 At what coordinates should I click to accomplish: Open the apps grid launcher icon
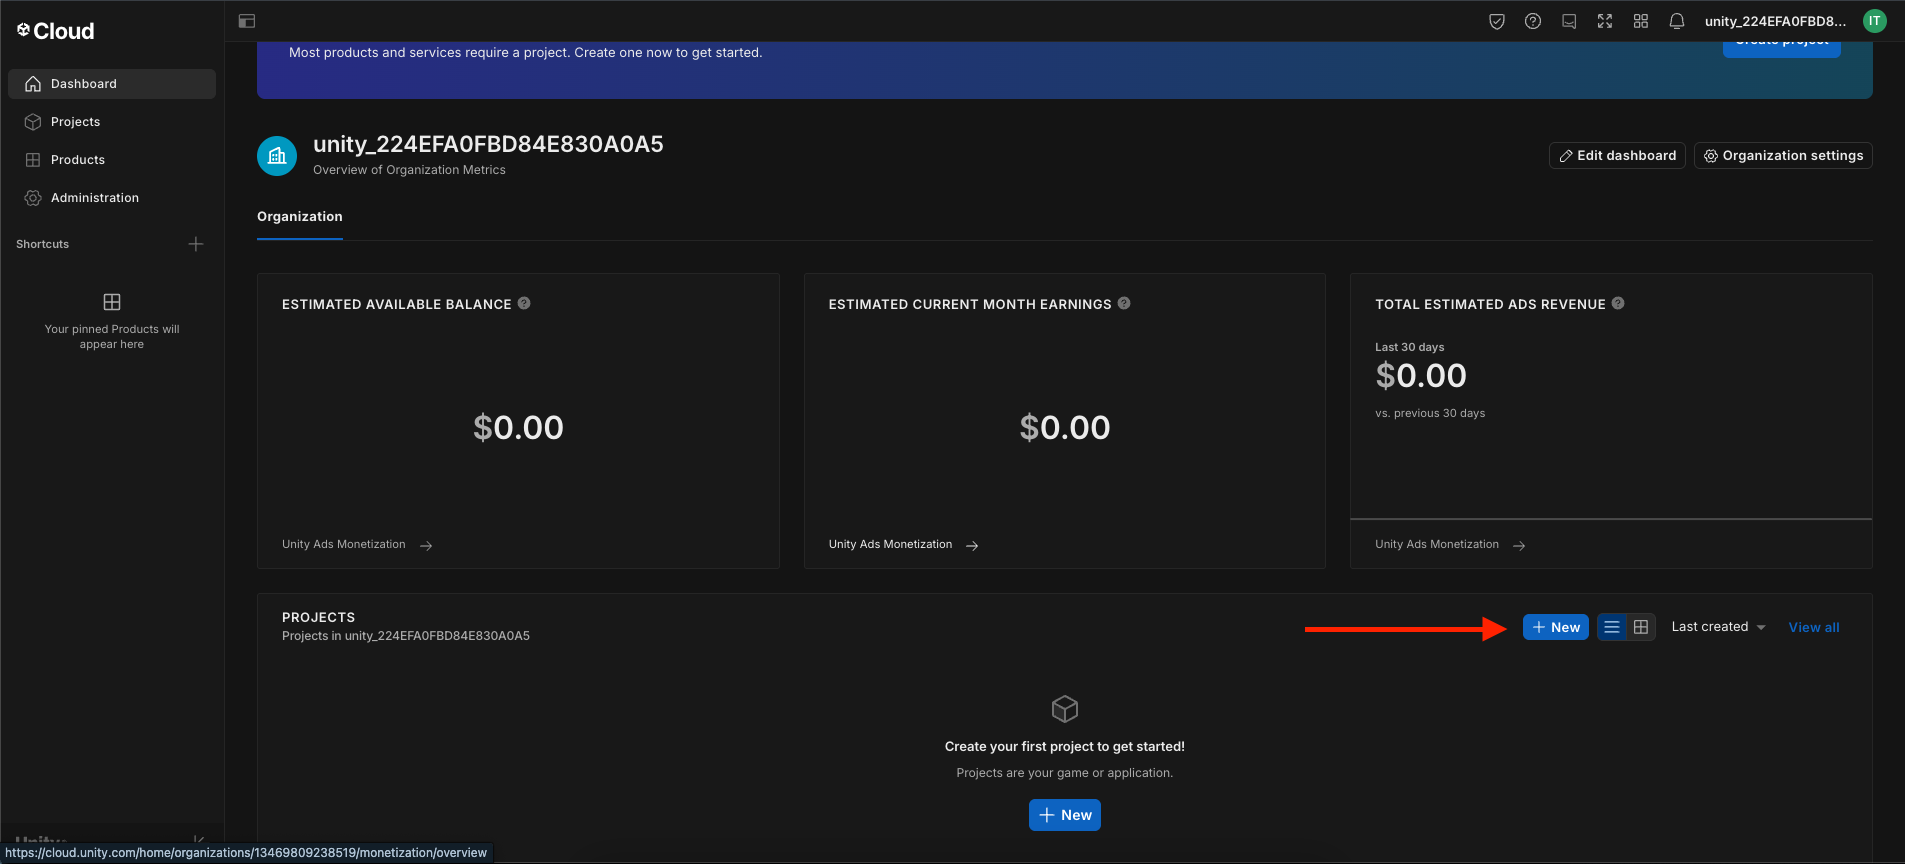1641,21
